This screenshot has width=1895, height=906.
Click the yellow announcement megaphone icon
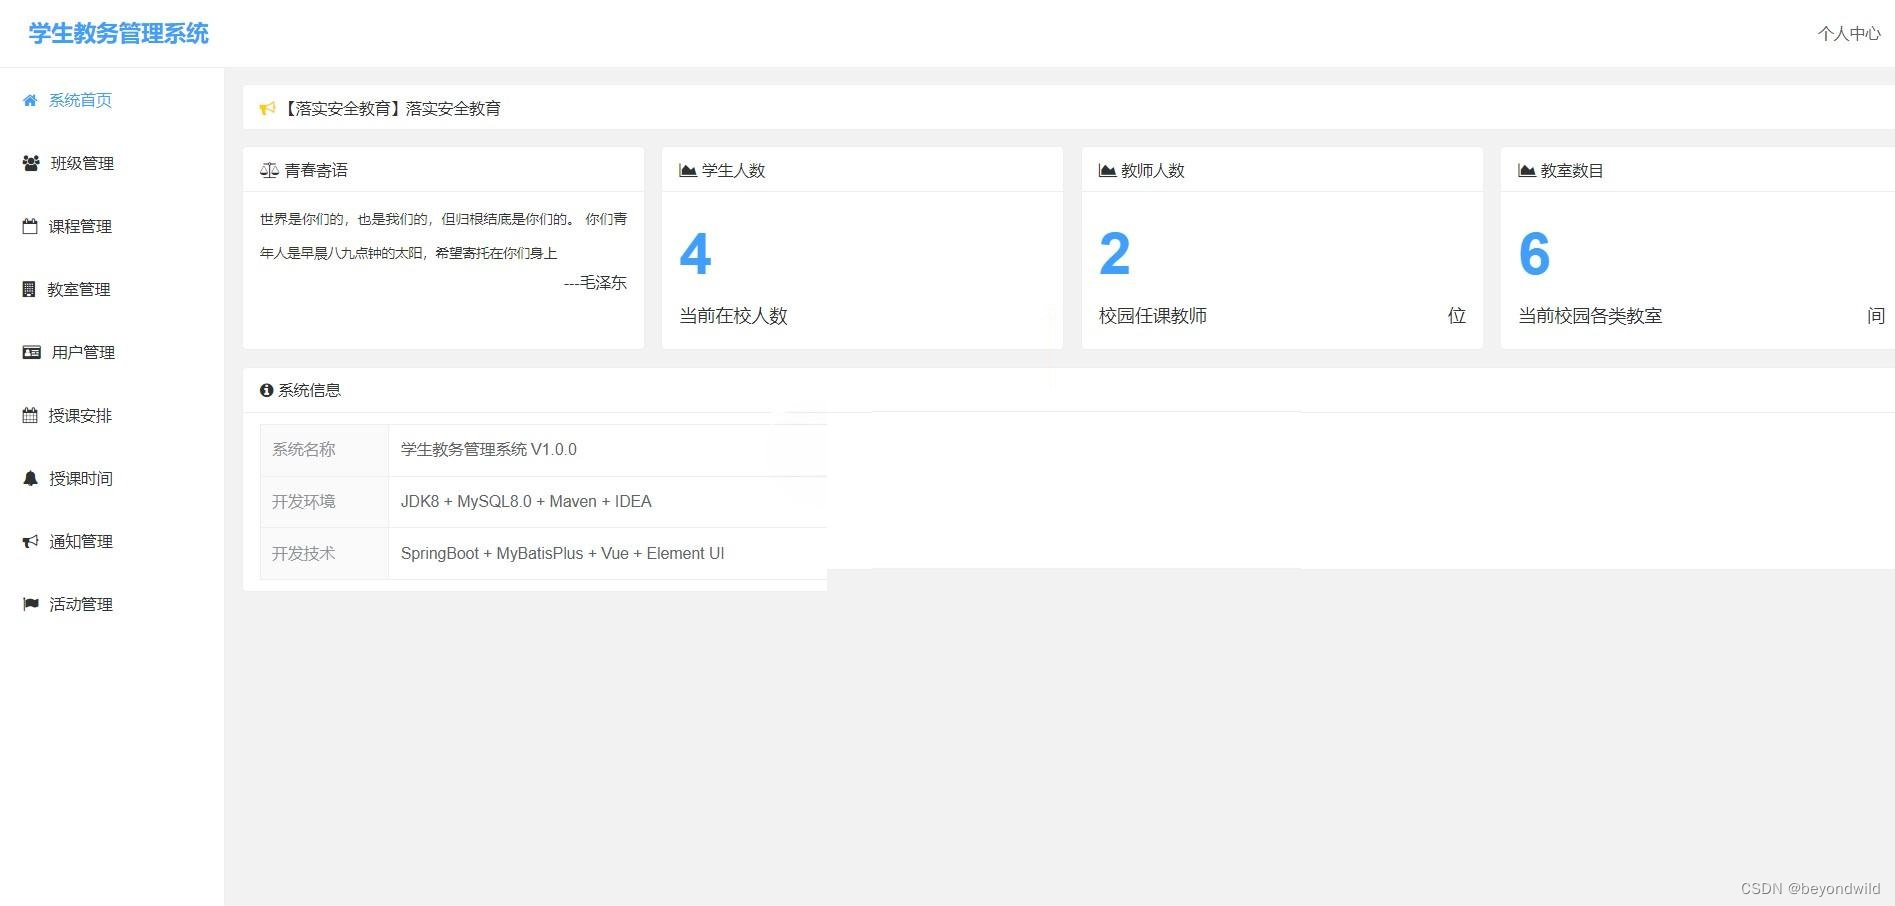point(267,108)
